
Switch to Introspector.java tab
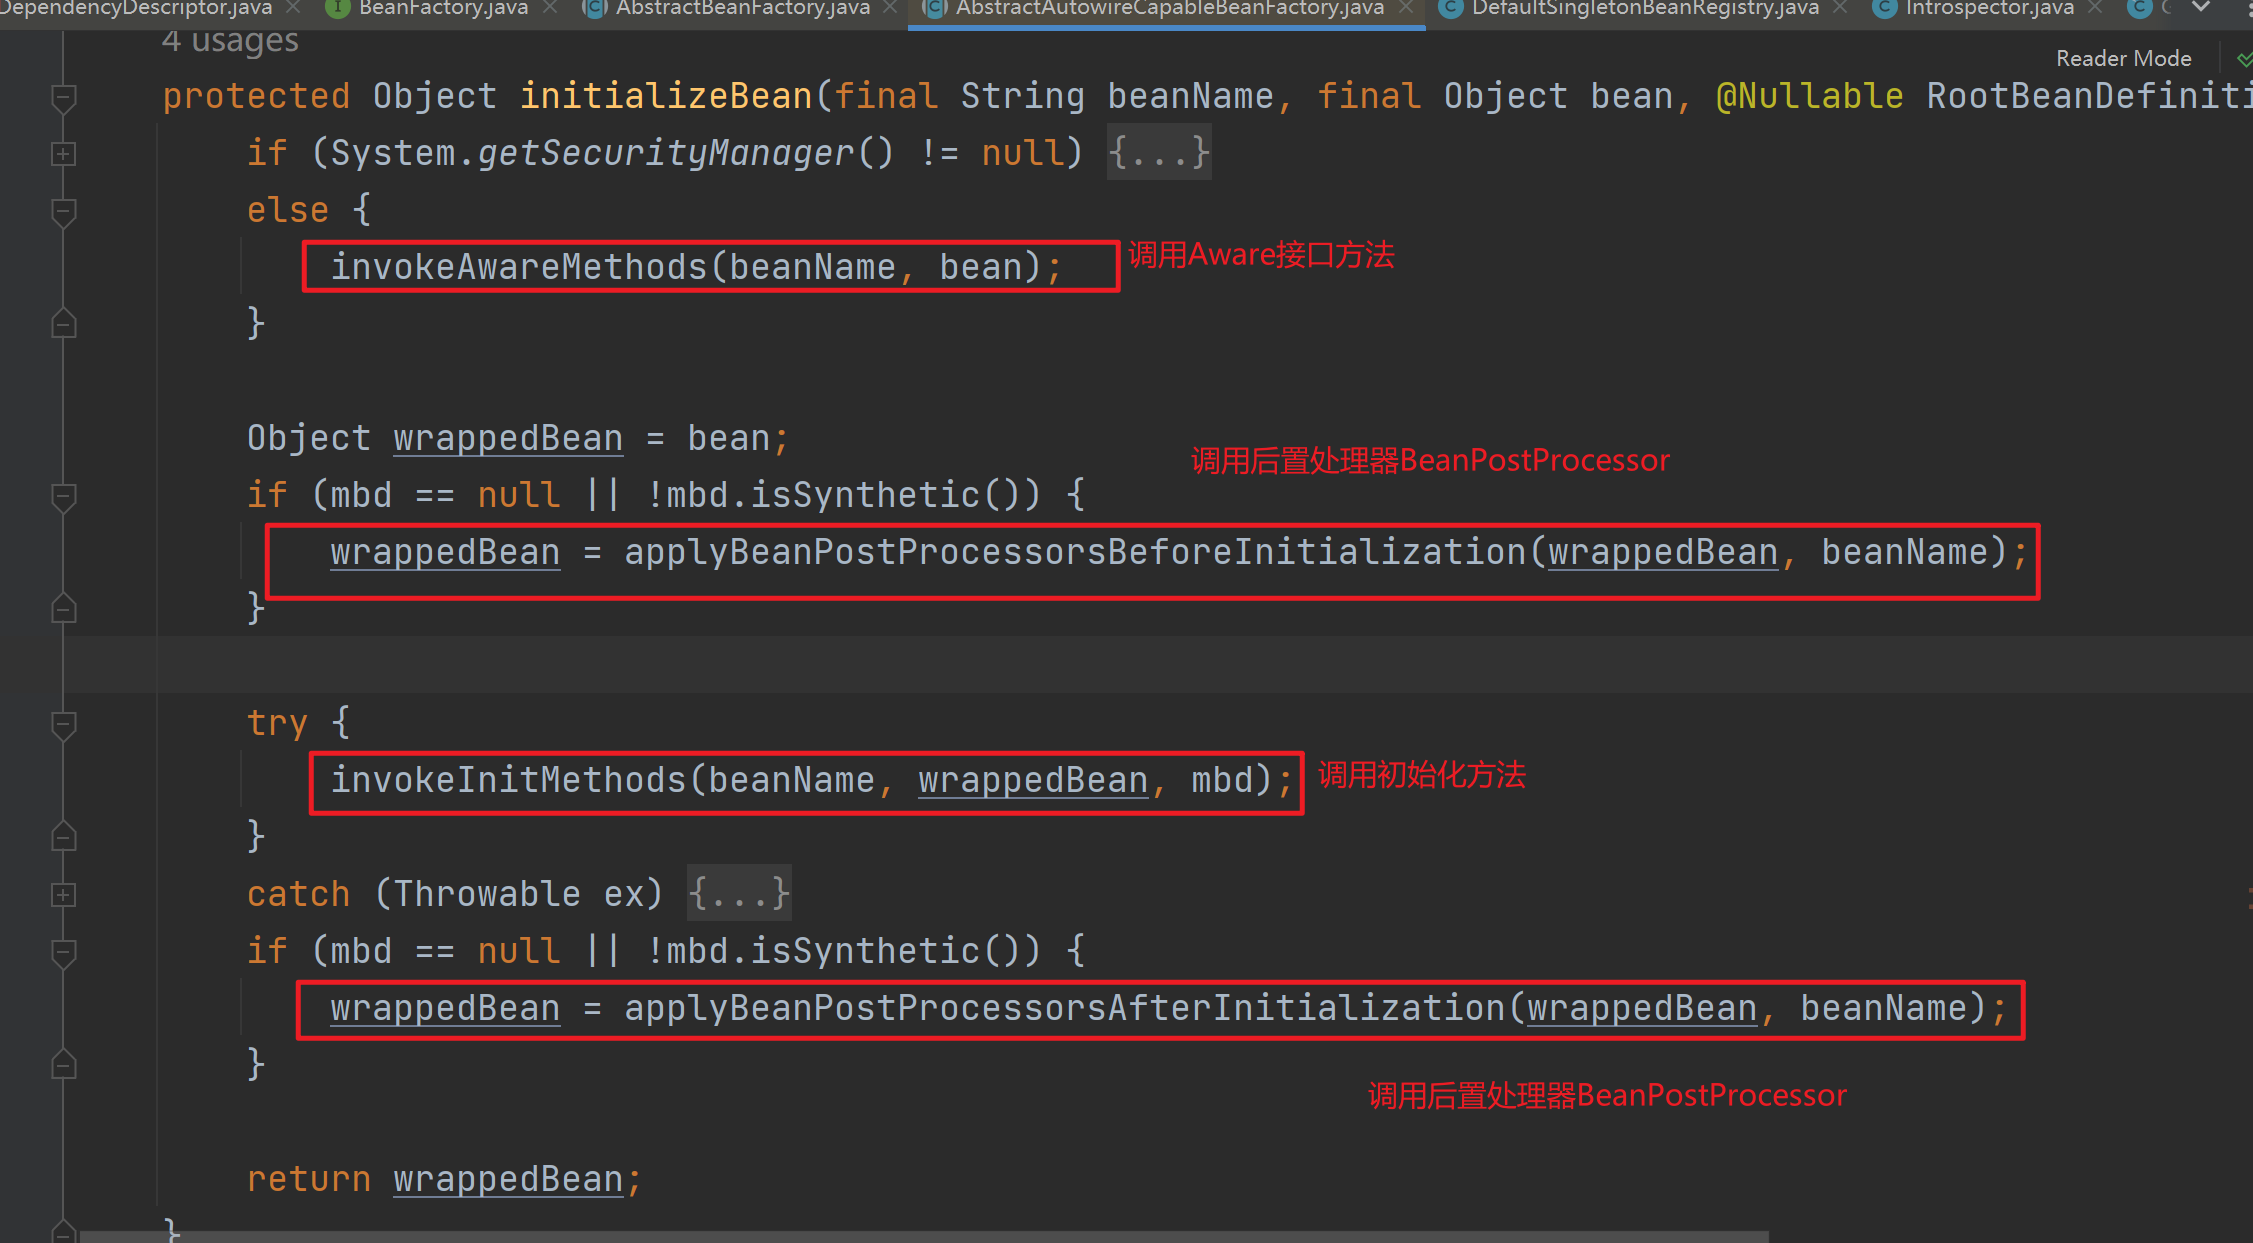(1989, 8)
